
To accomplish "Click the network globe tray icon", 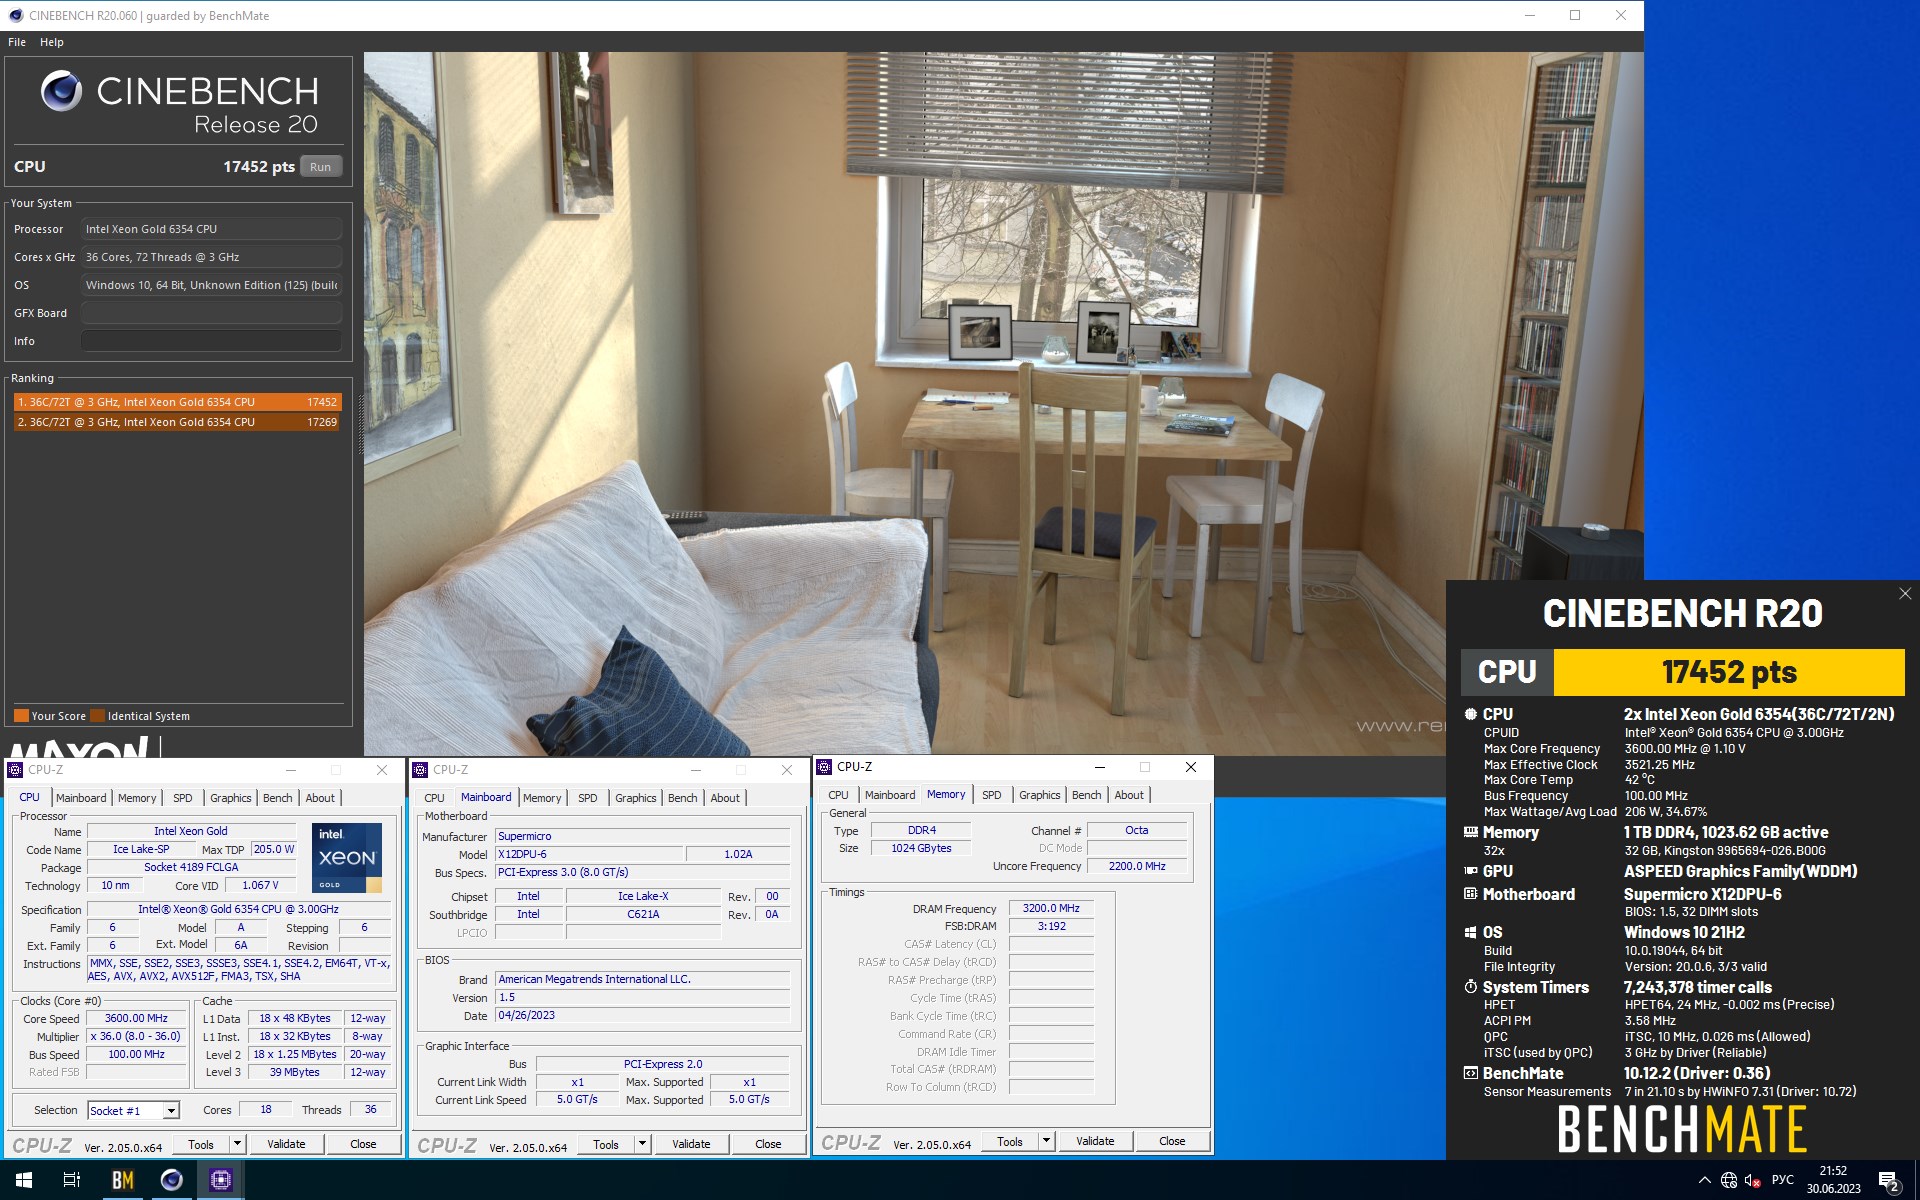I will tap(1728, 1180).
